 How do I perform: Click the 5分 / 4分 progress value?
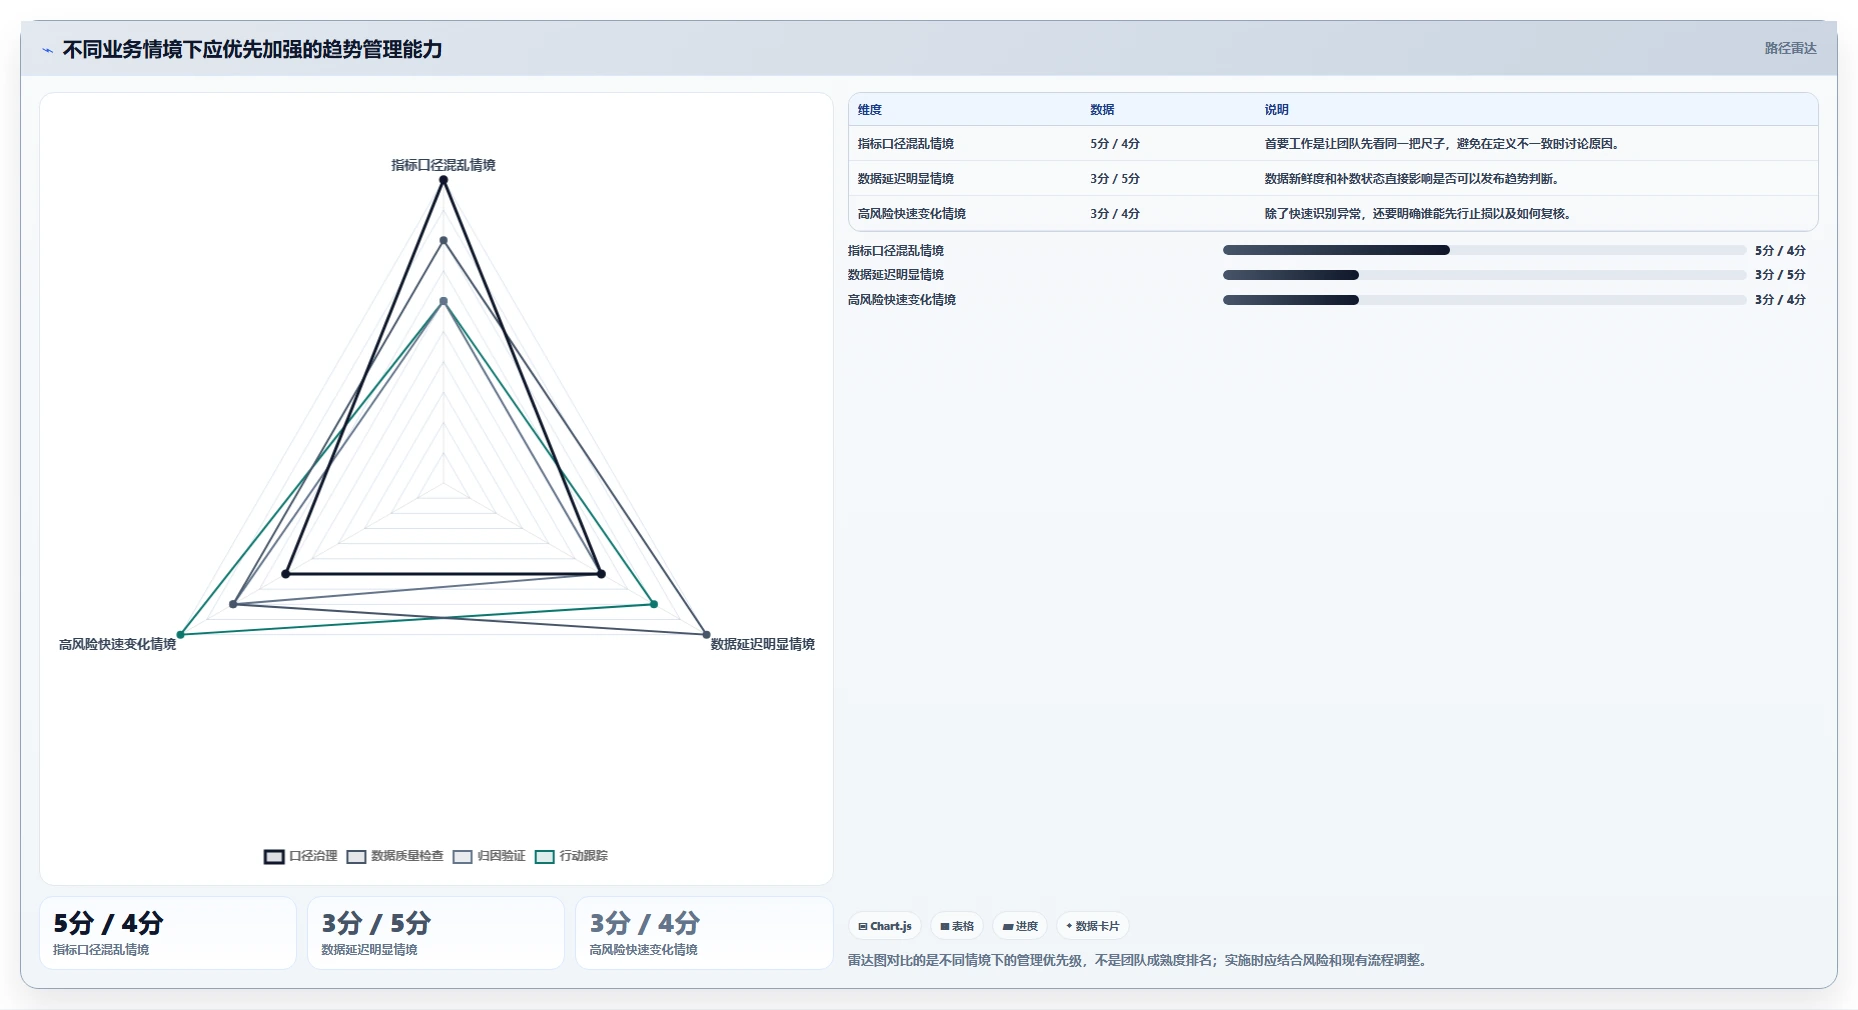click(x=1780, y=251)
